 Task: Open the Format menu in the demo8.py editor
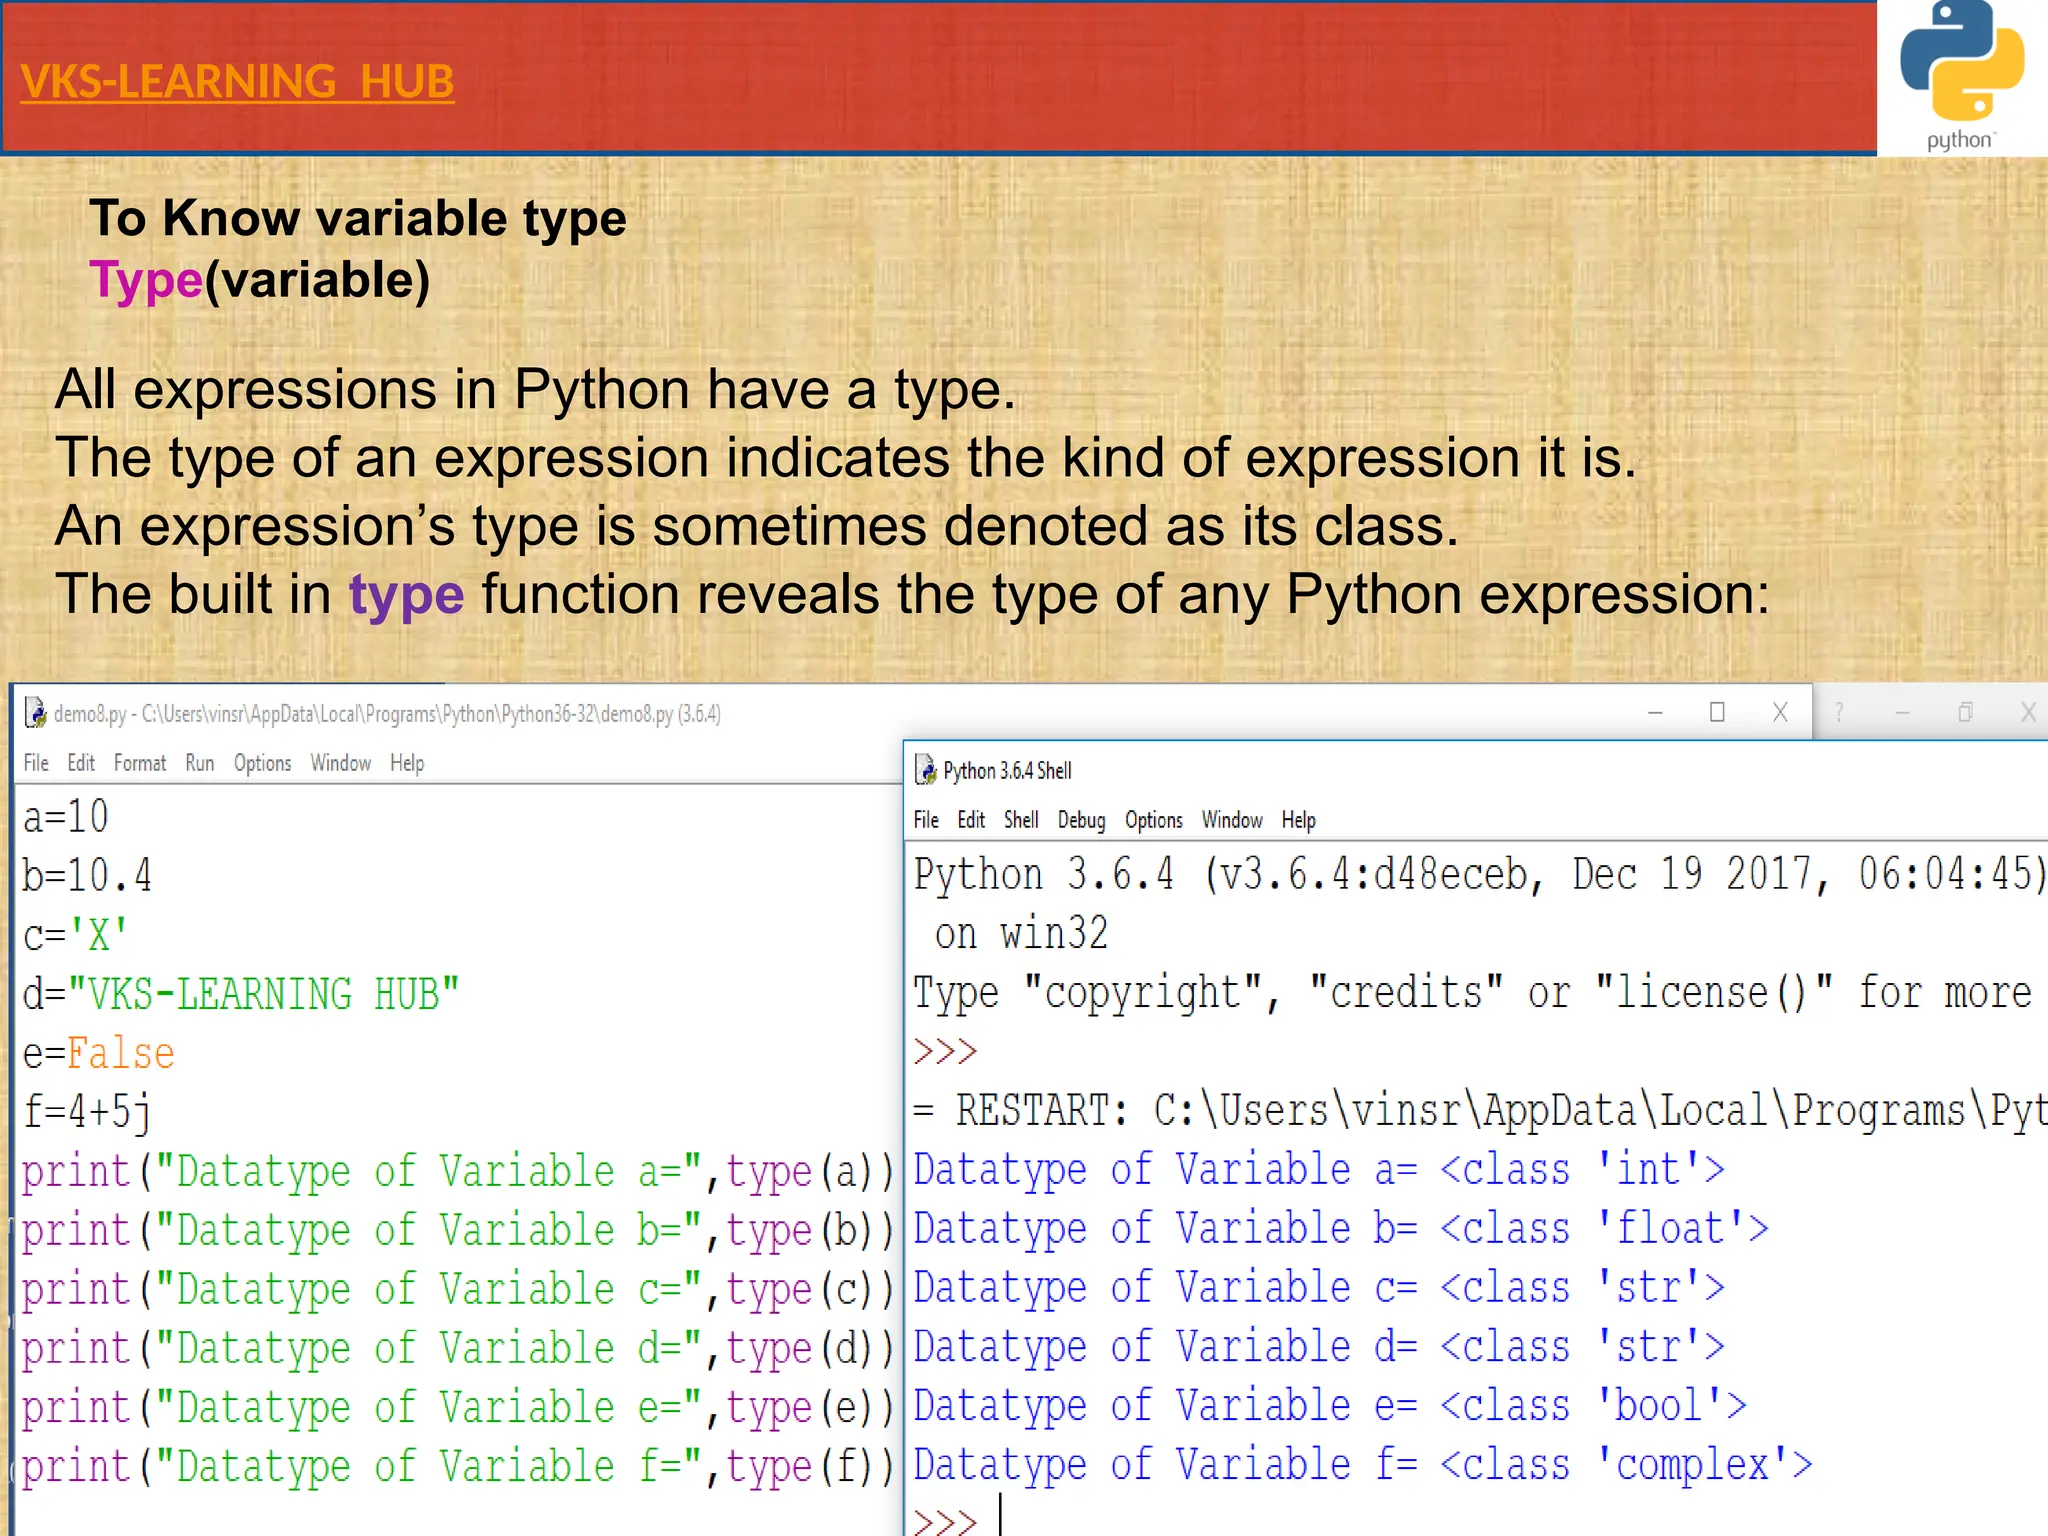(x=140, y=763)
